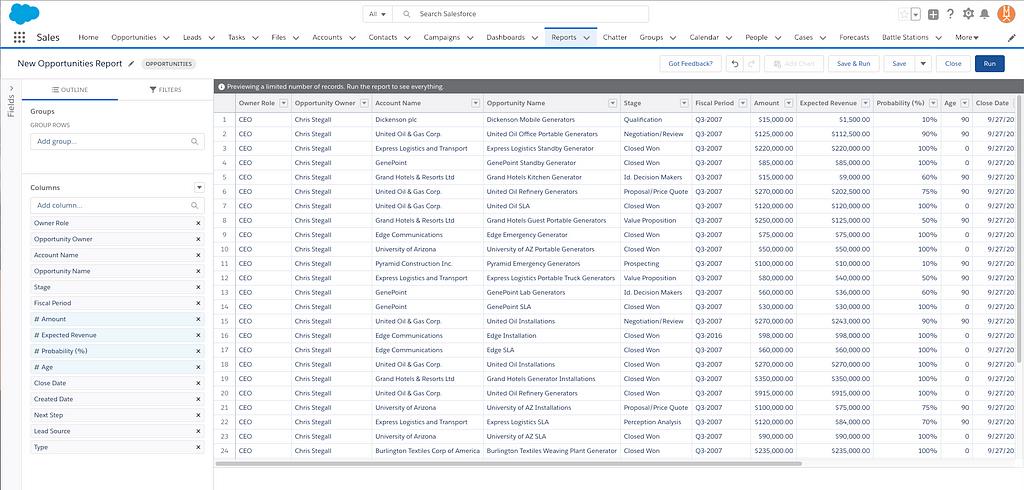Open the Chatter navigation tab
Screen dimensions: 1024x490
click(x=614, y=37)
